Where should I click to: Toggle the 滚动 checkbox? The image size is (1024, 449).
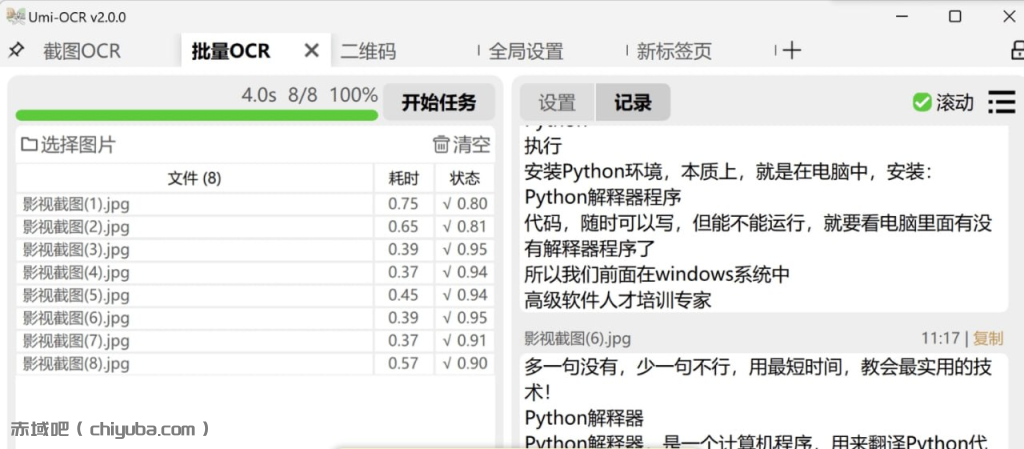coord(921,102)
